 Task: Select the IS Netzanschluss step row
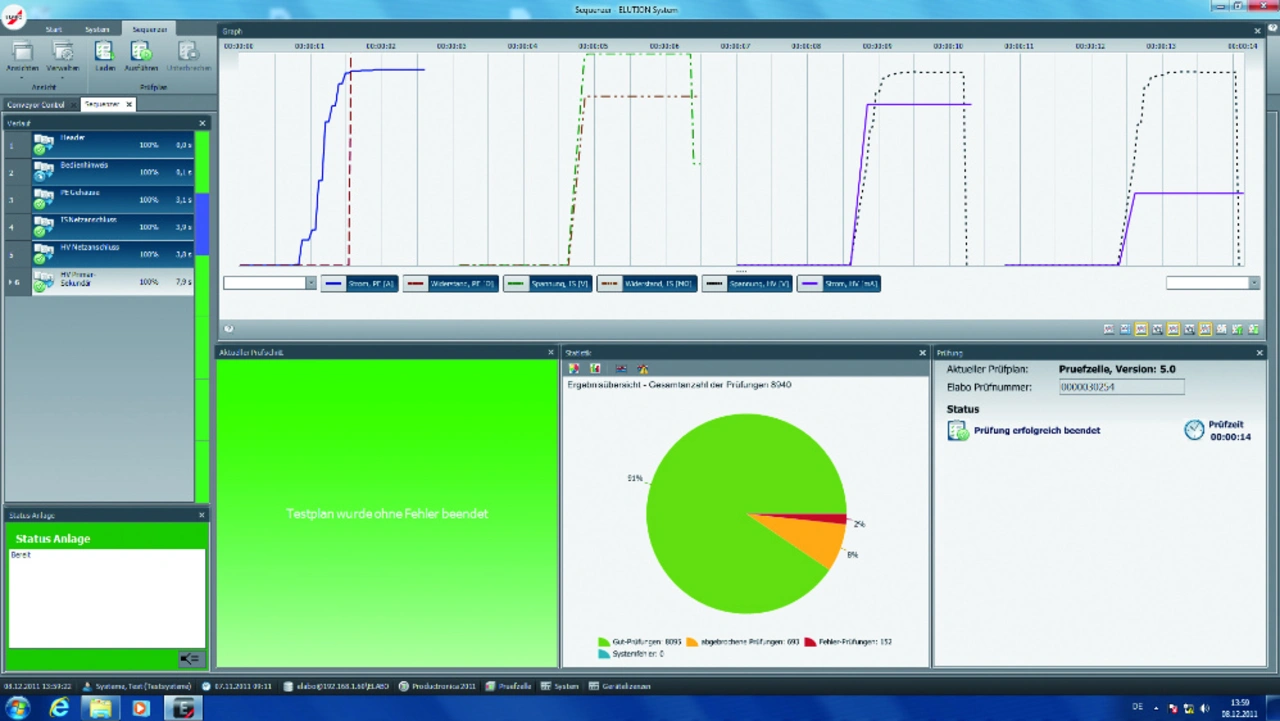click(x=99, y=226)
